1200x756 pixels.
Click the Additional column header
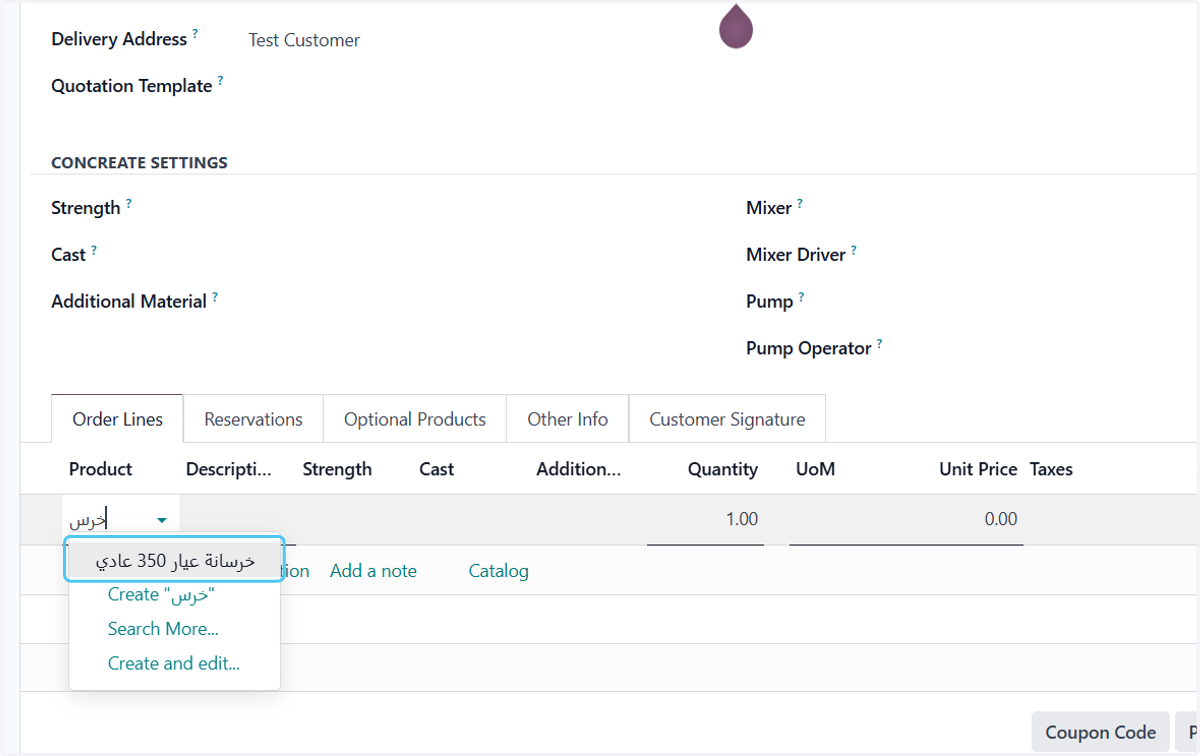pos(578,469)
